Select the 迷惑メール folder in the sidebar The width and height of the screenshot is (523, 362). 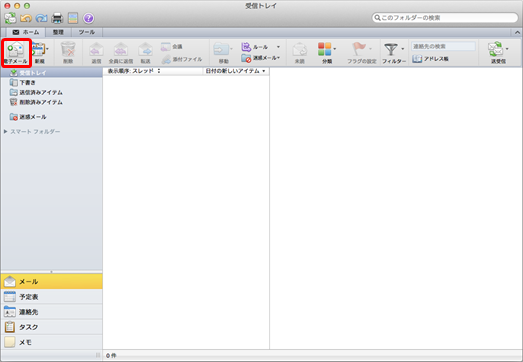tap(52, 117)
